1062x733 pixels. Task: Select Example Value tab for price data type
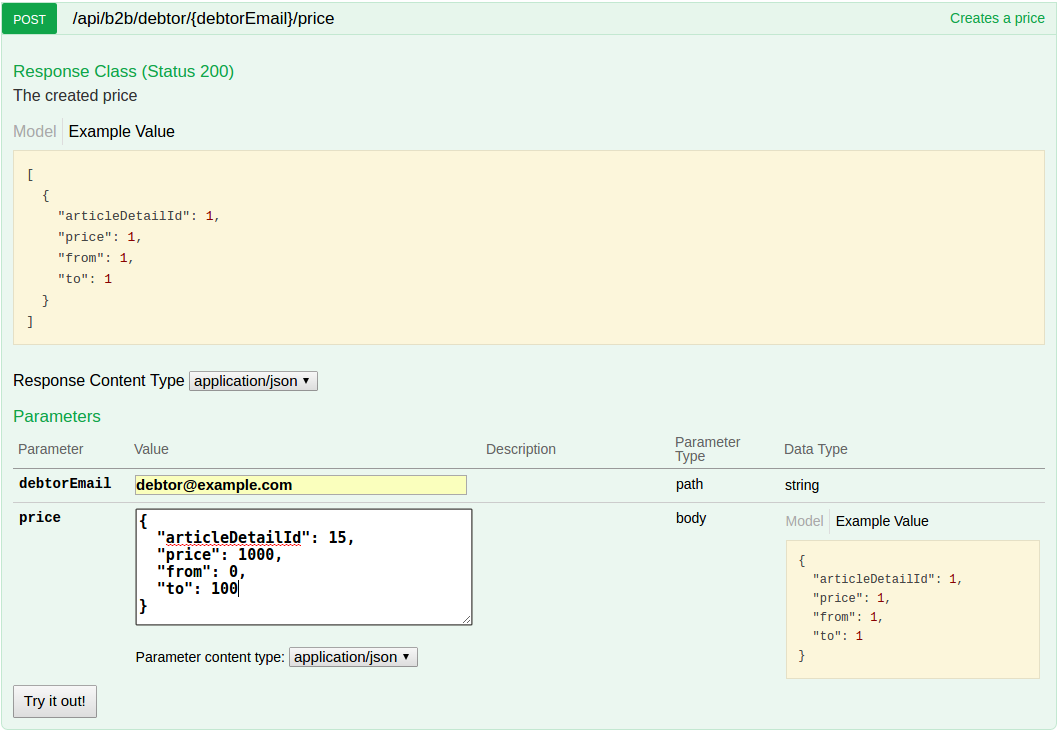[x=882, y=521]
